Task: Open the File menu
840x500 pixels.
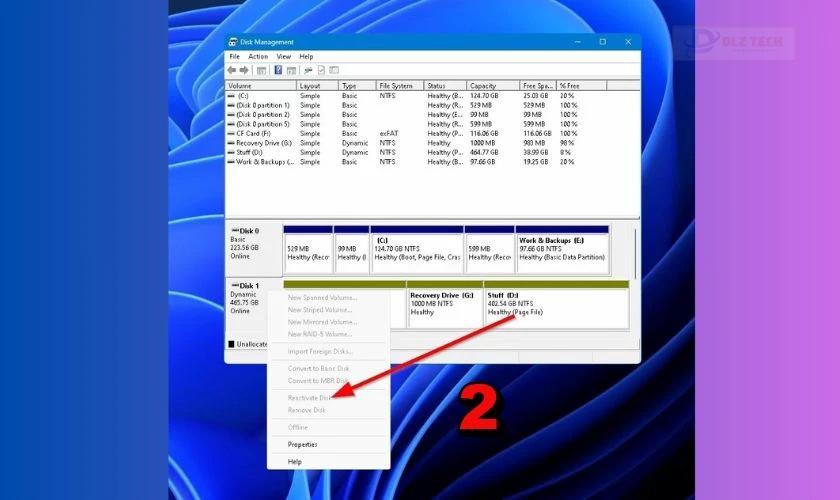Action: (235, 56)
